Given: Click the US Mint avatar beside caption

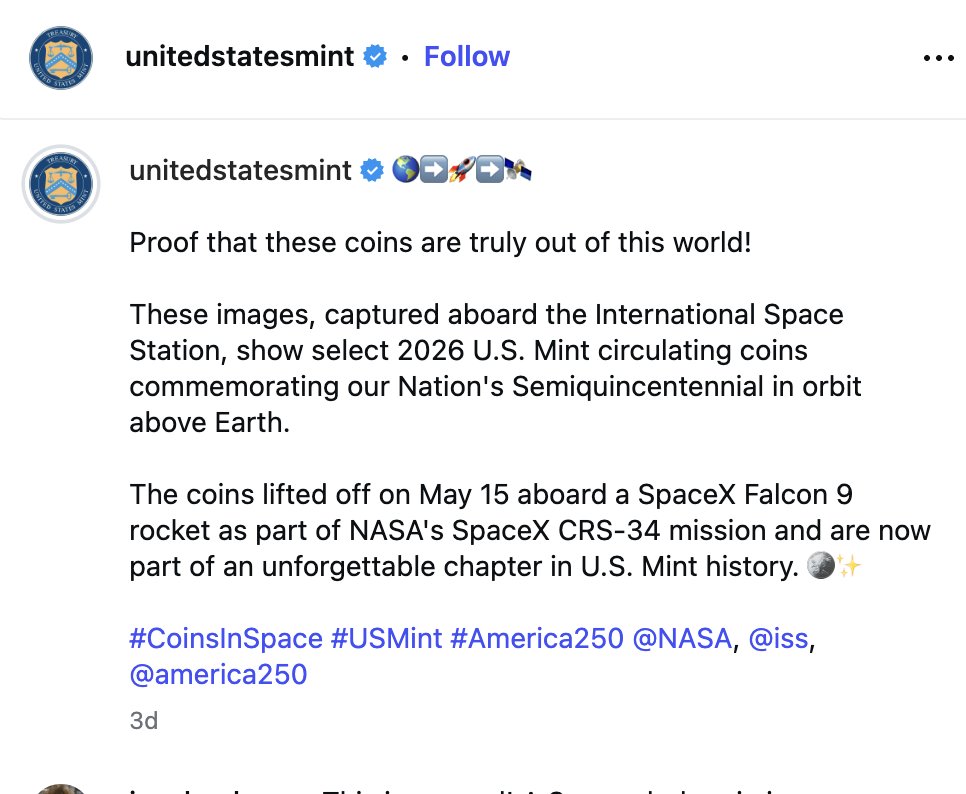Looking at the screenshot, I should (x=61, y=184).
